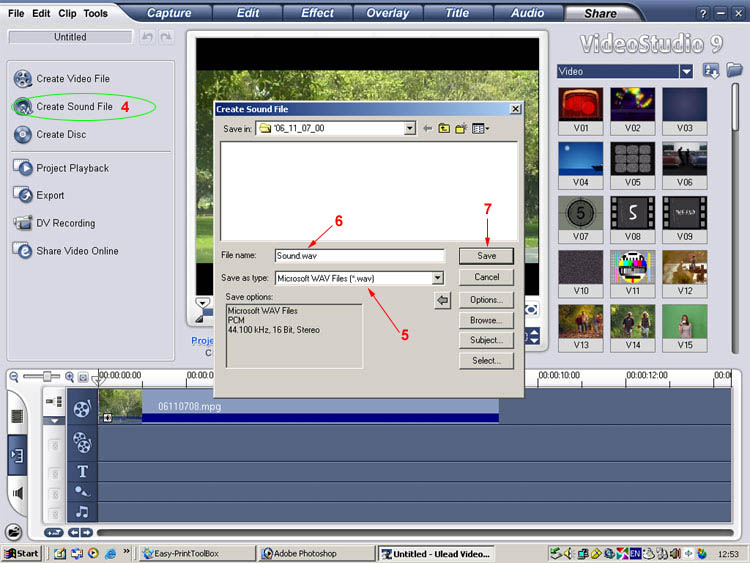Image resolution: width=750 pixels, height=563 pixels.
Task: Select the Music track note icon
Action: pos(82,511)
